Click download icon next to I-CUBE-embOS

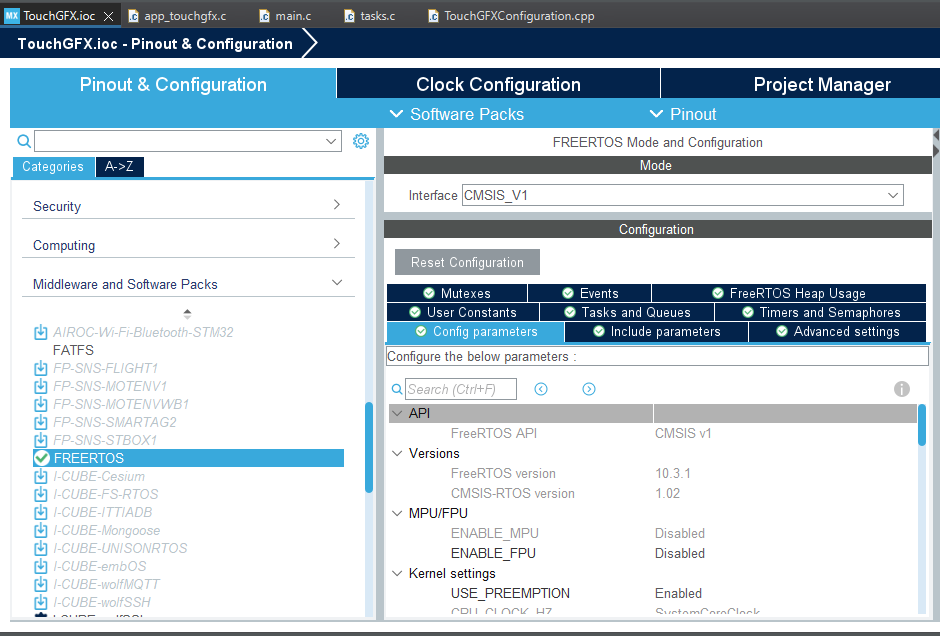(x=40, y=566)
